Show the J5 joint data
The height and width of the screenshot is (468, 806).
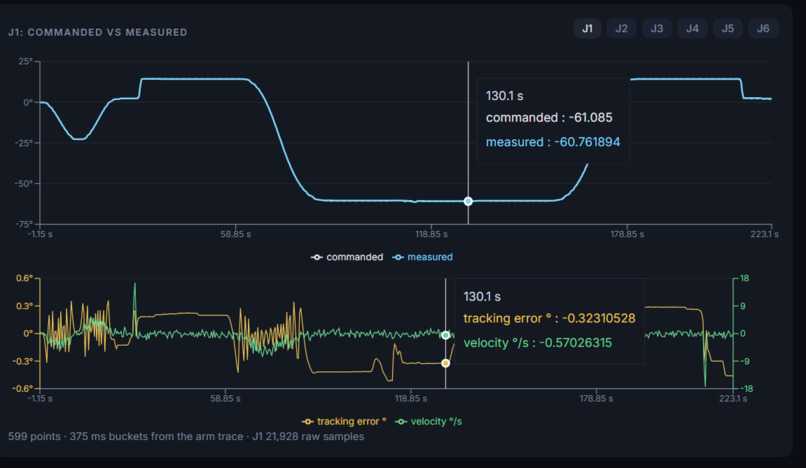(x=728, y=29)
